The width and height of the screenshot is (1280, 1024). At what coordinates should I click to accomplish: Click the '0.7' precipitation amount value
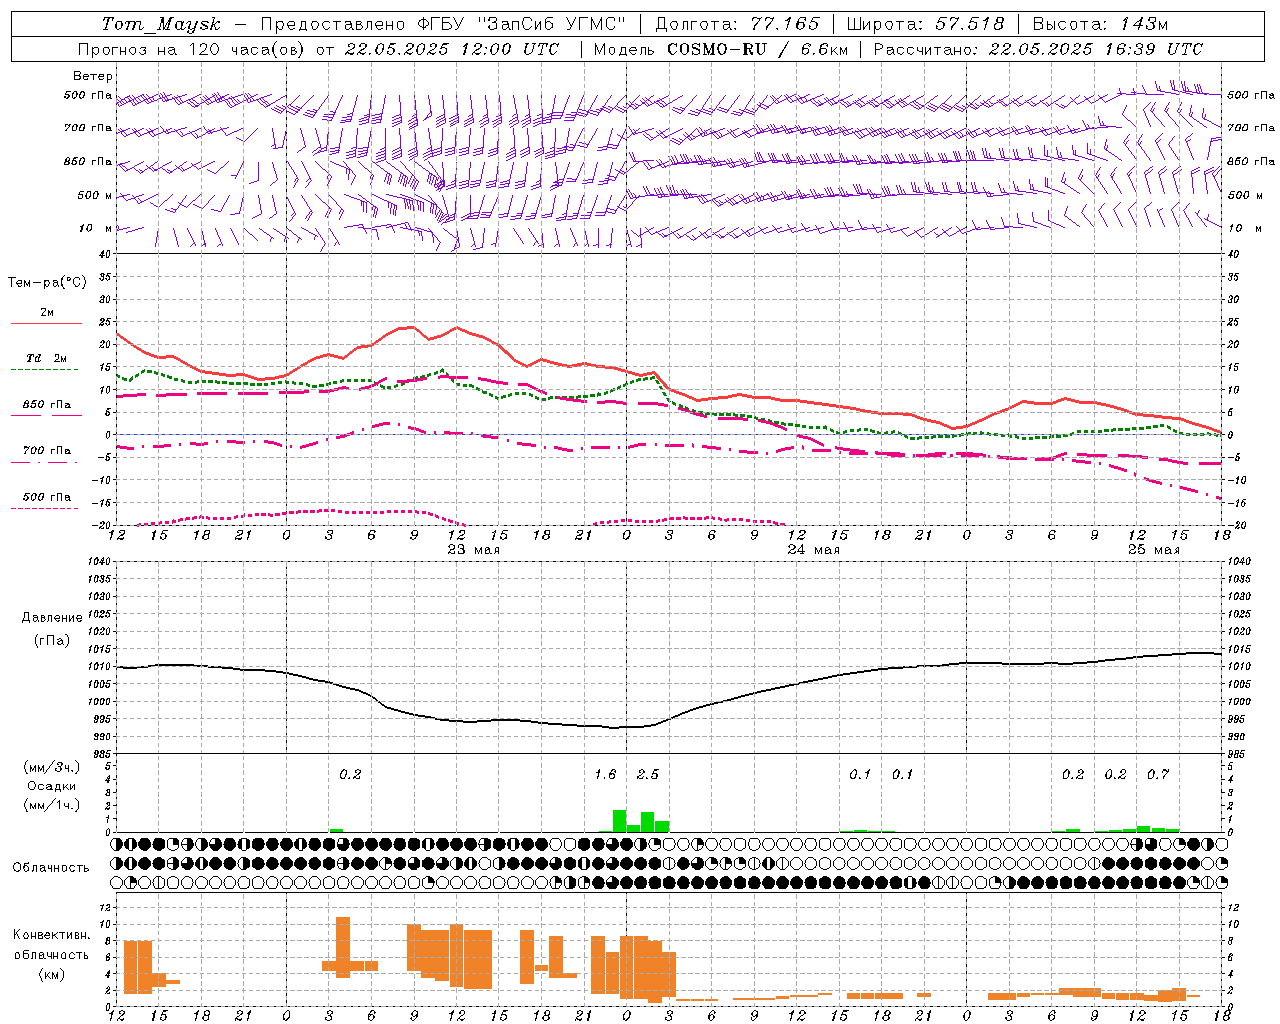pyautogui.click(x=1158, y=774)
